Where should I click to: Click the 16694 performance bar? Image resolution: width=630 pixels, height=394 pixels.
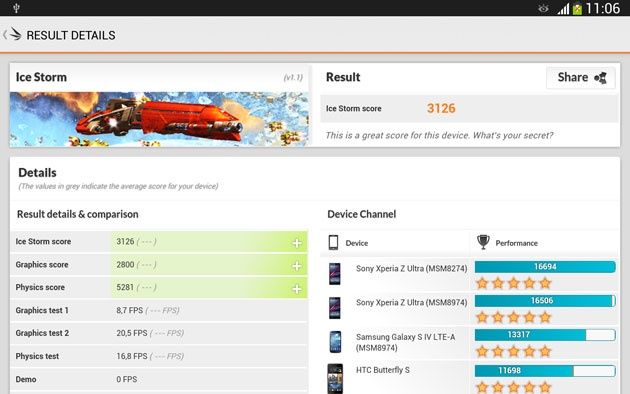click(x=545, y=267)
